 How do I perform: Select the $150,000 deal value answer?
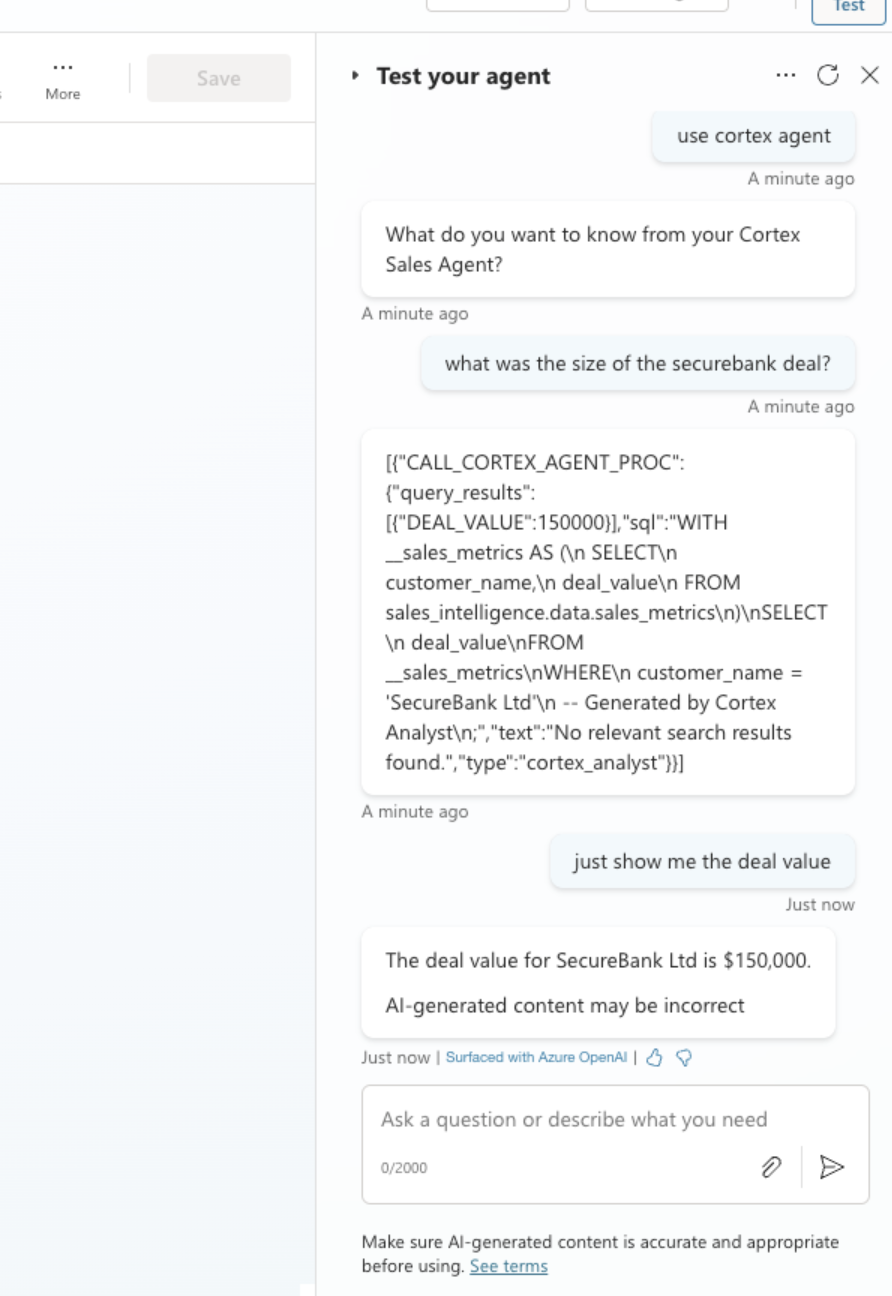pos(598,982)
